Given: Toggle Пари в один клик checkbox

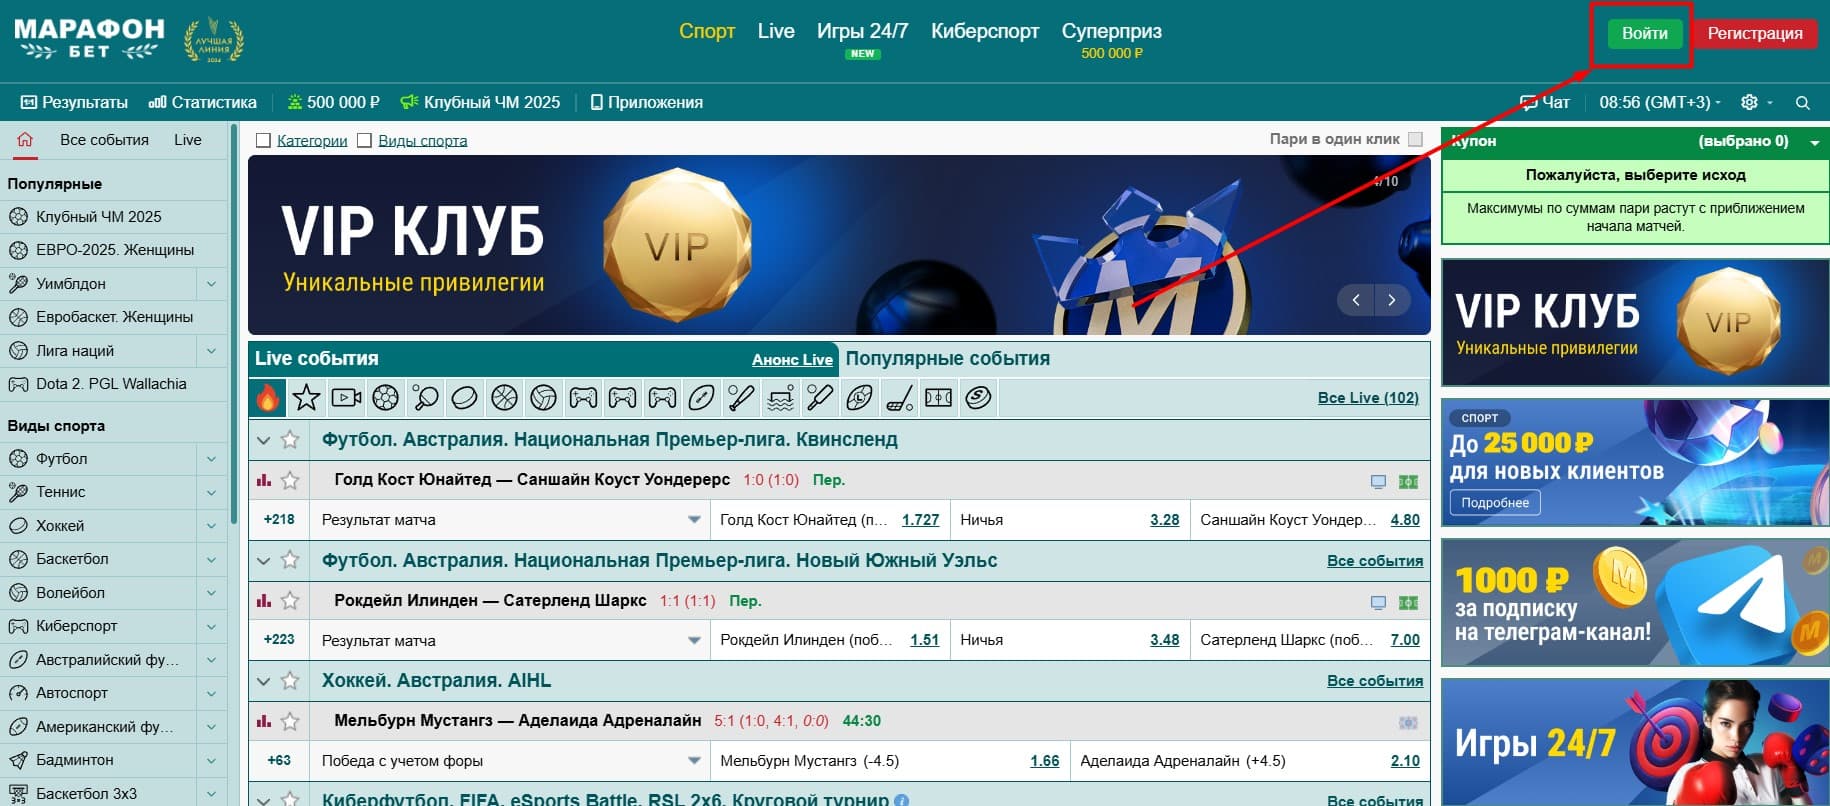Looking at the screenshot, I should point(1415,140).
